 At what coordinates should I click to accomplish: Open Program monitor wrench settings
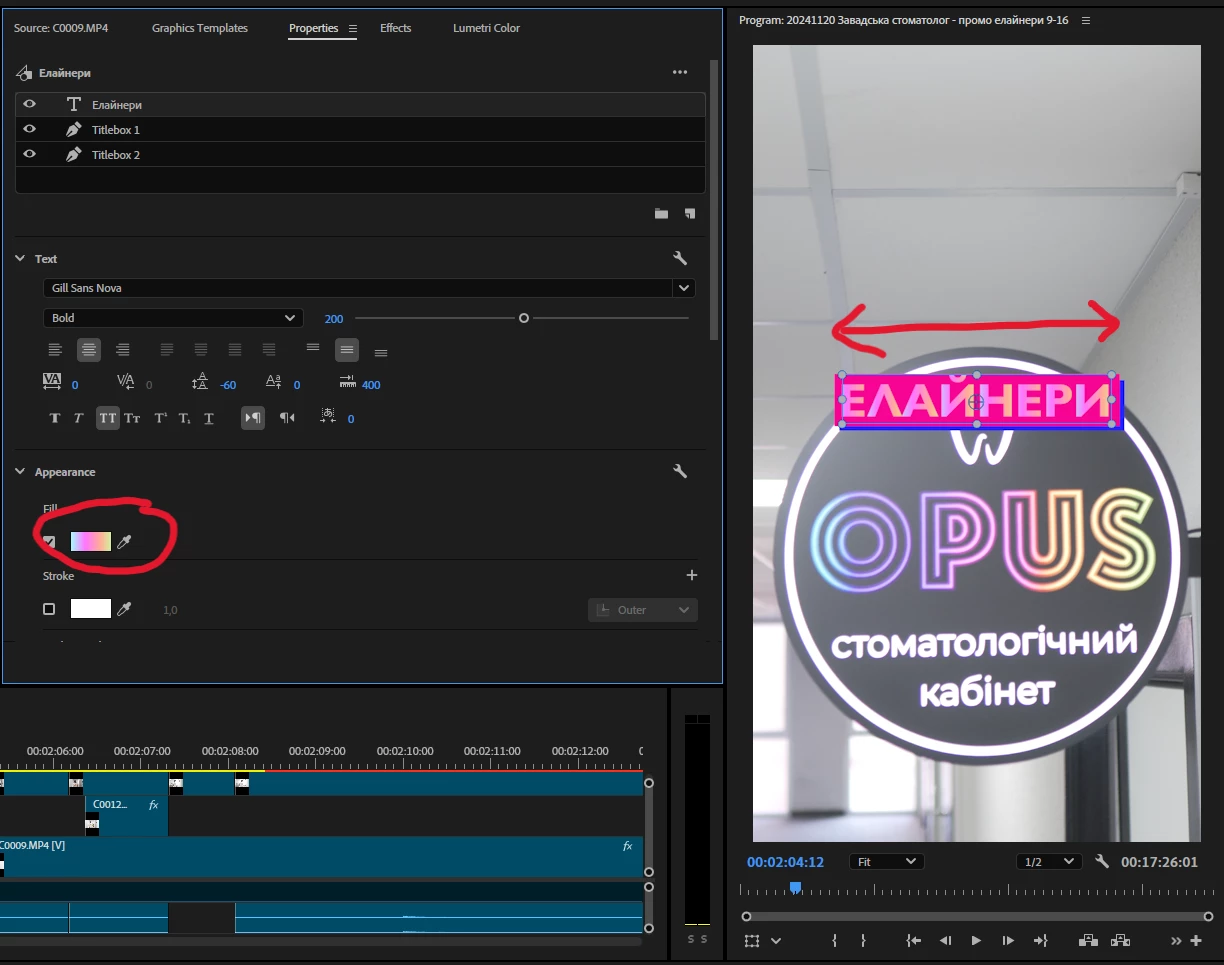pyautogui.click(x=1102, y=861)
